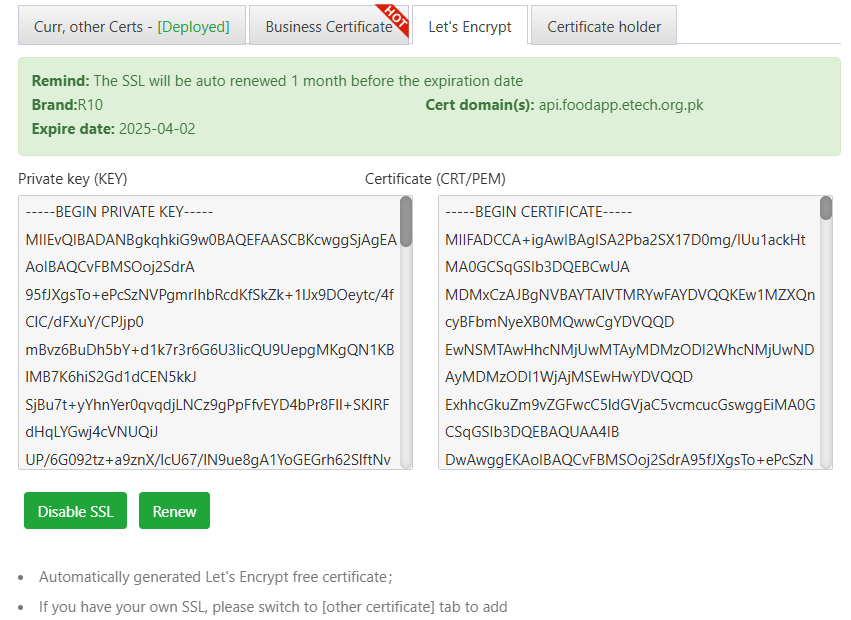Image resolution: width=851 pixels, height=620 pixels.
Task: Click the BEGIN PRIVATE KEY line
Action: pos(120,212)
